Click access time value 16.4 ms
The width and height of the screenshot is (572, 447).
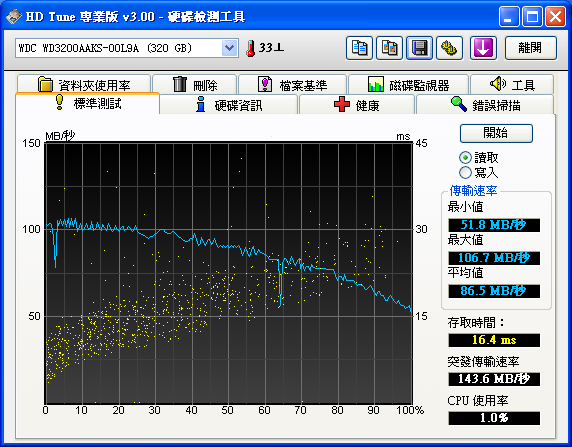494,340
